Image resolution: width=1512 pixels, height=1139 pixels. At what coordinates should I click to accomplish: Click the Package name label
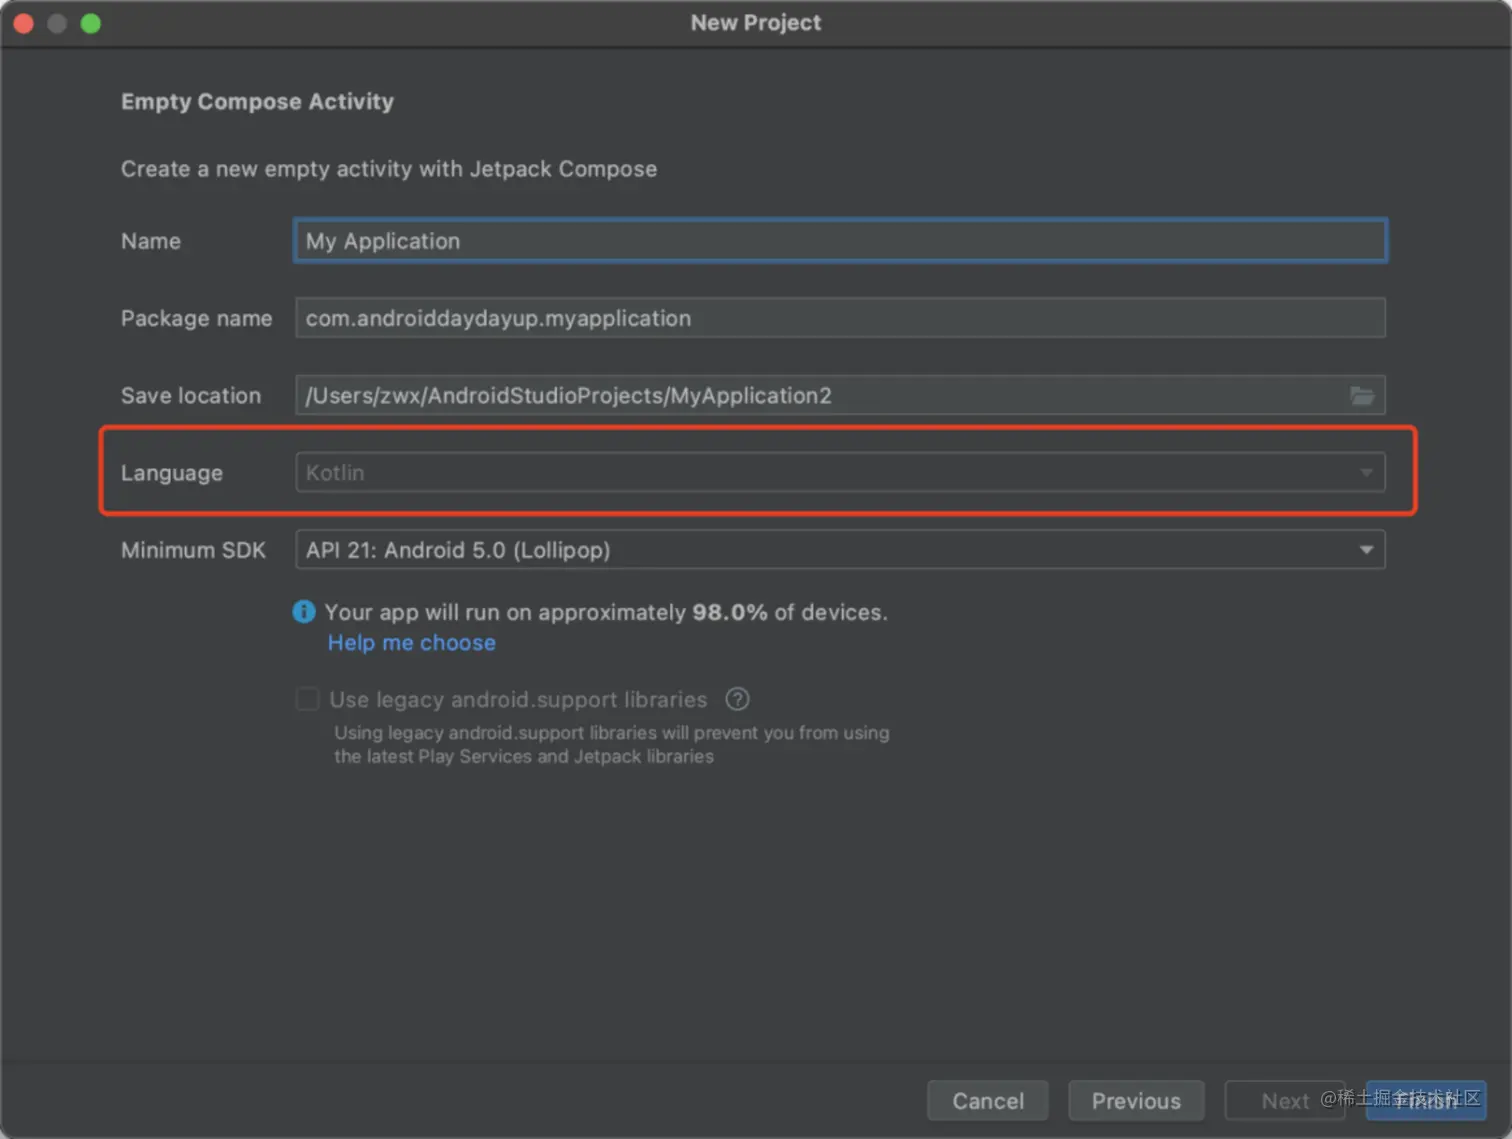pyautogui.click(x=196, y=318)
